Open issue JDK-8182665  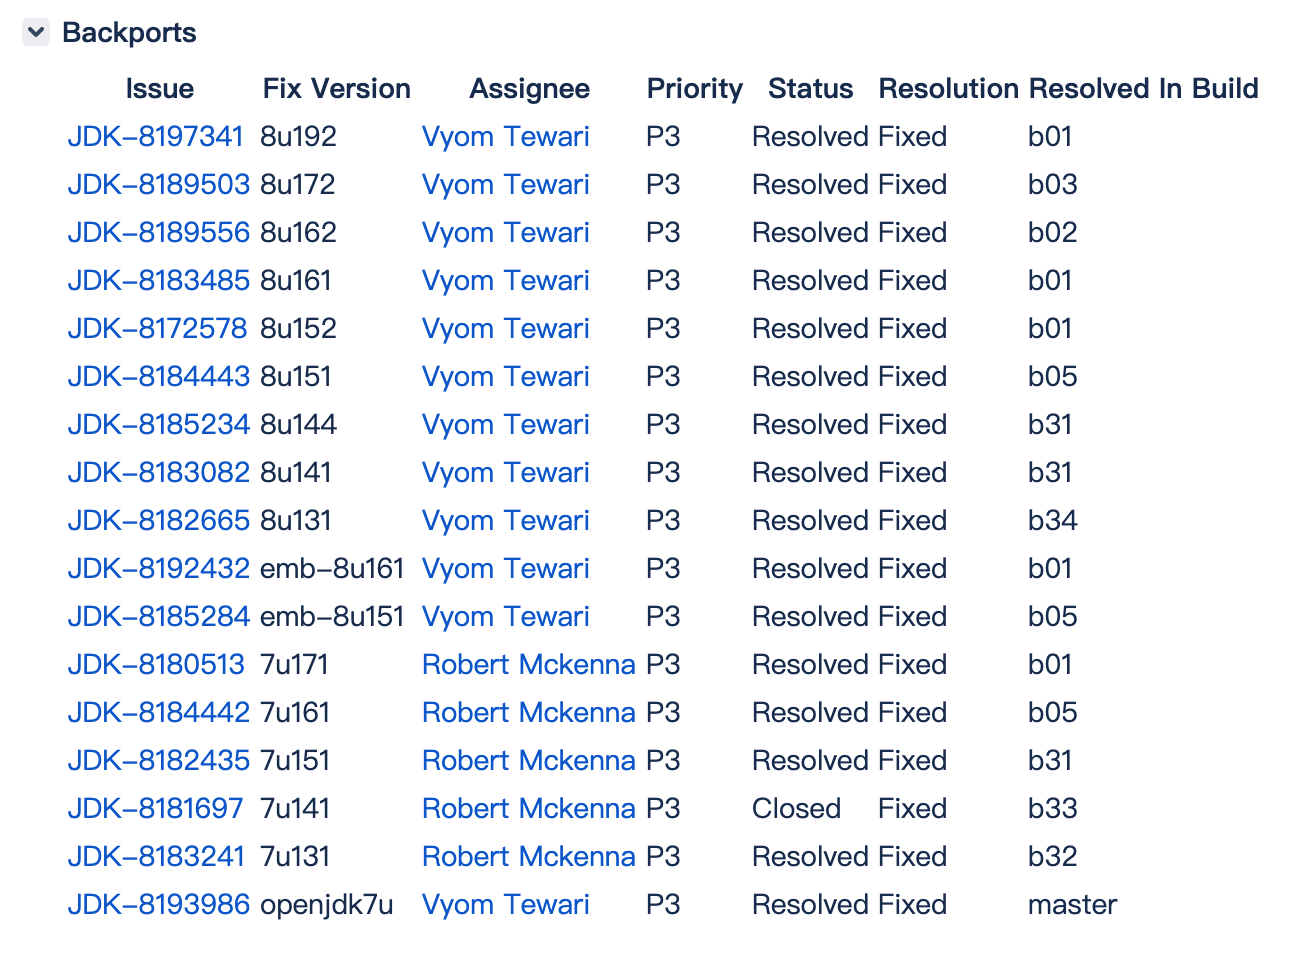[158, 520]
